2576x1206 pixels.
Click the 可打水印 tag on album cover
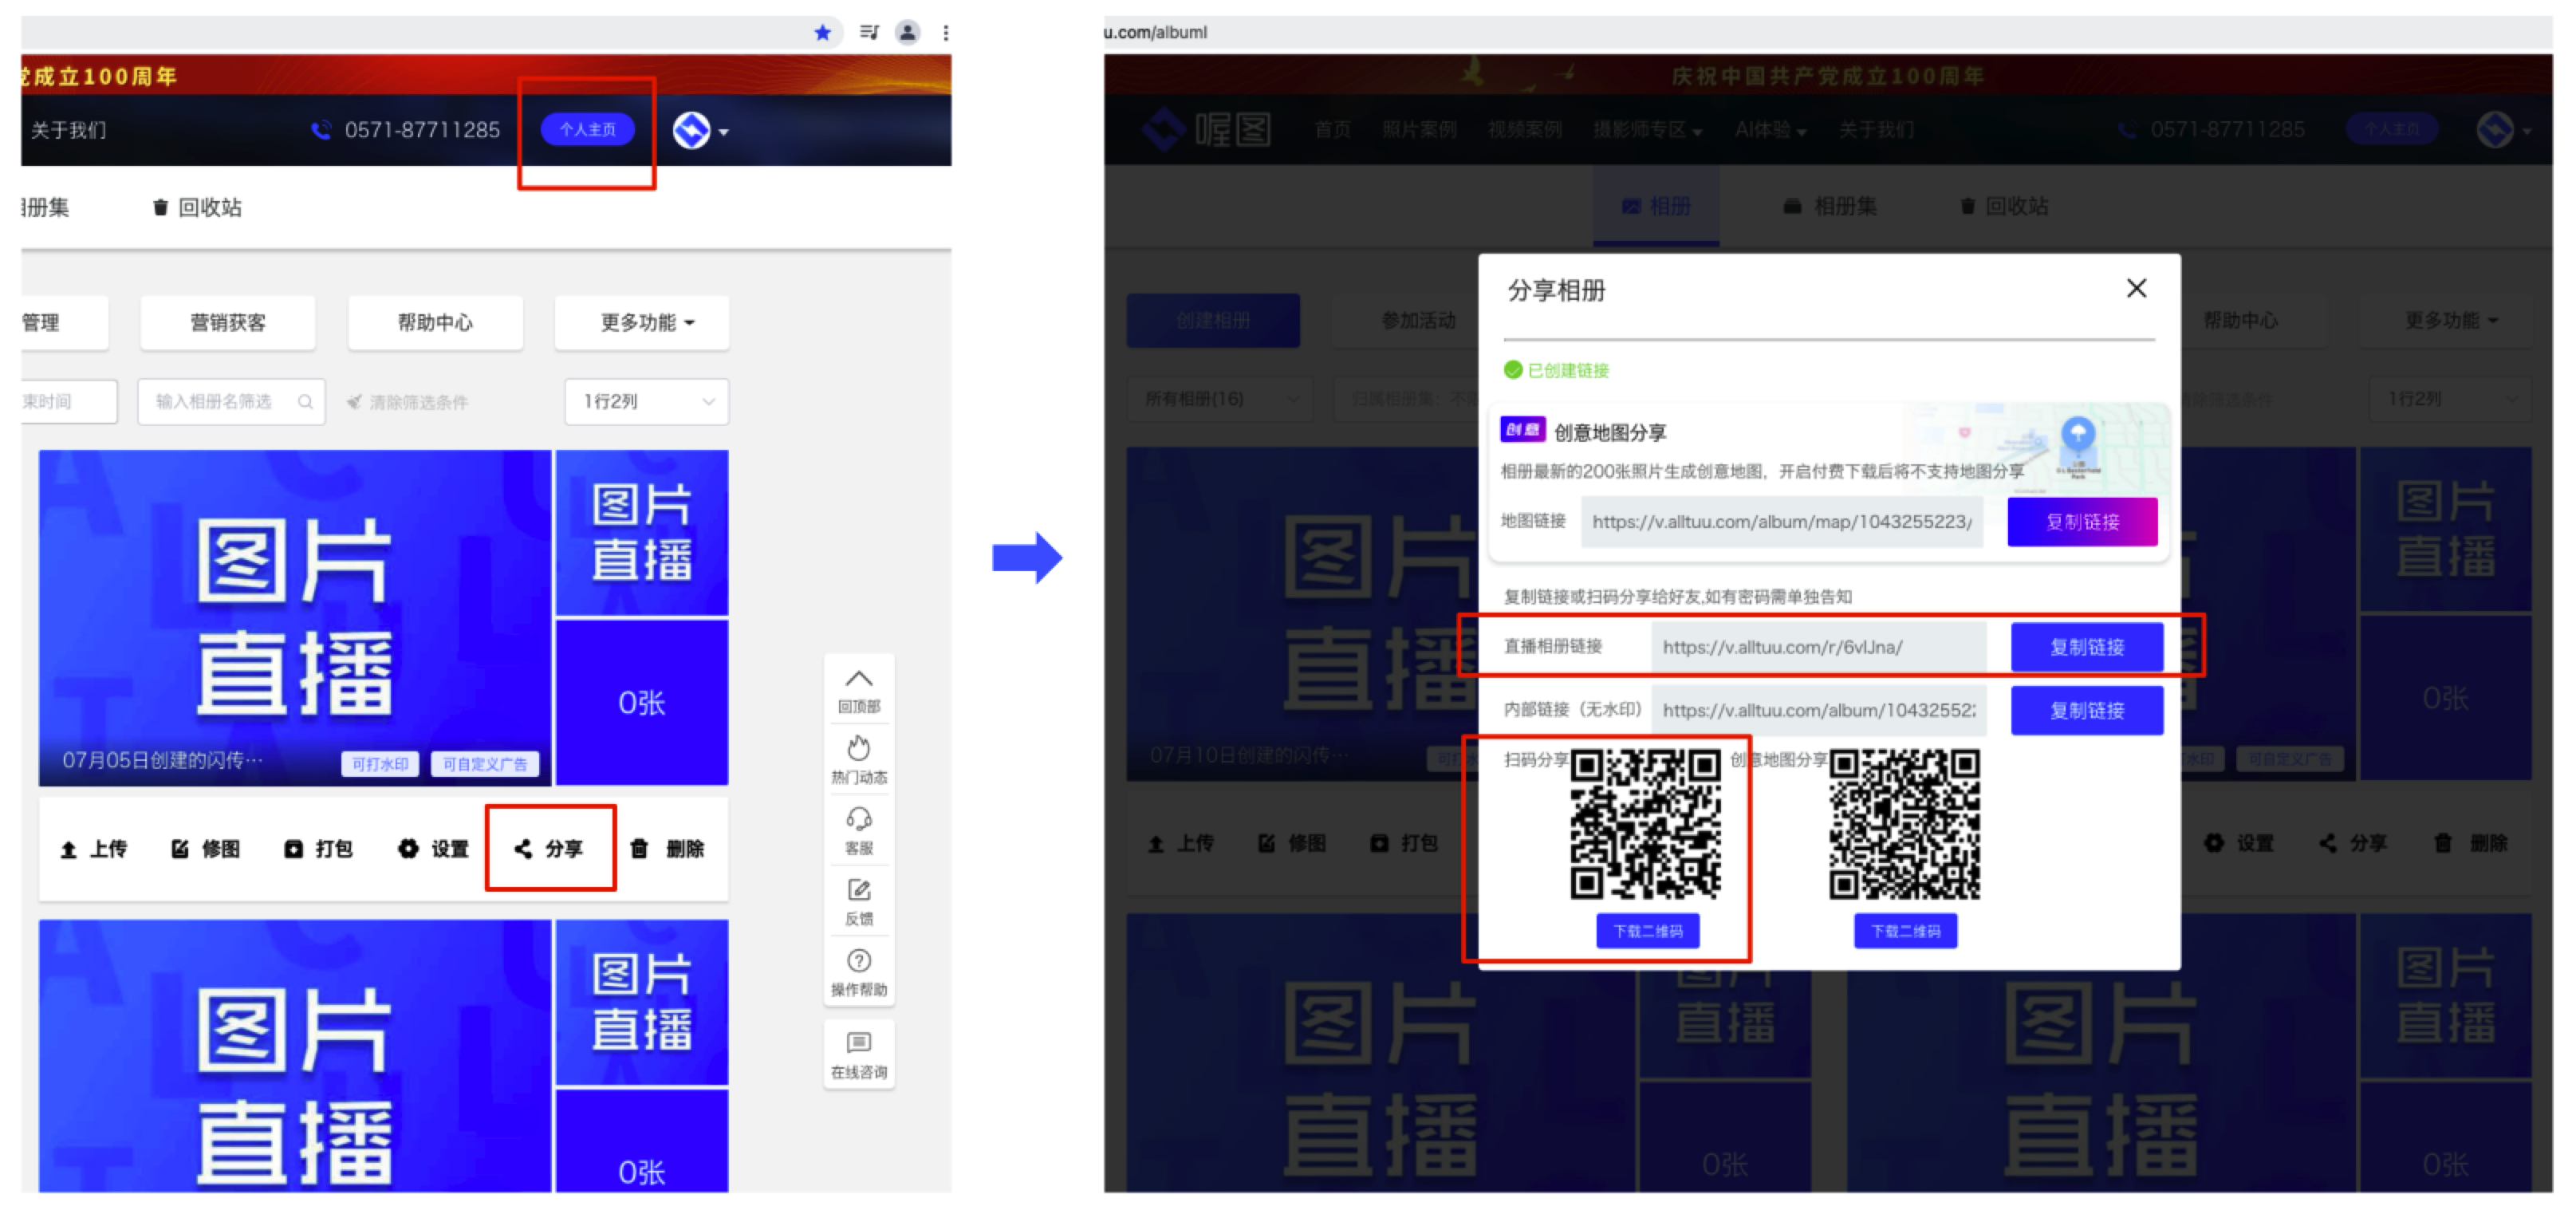(380, 763)
